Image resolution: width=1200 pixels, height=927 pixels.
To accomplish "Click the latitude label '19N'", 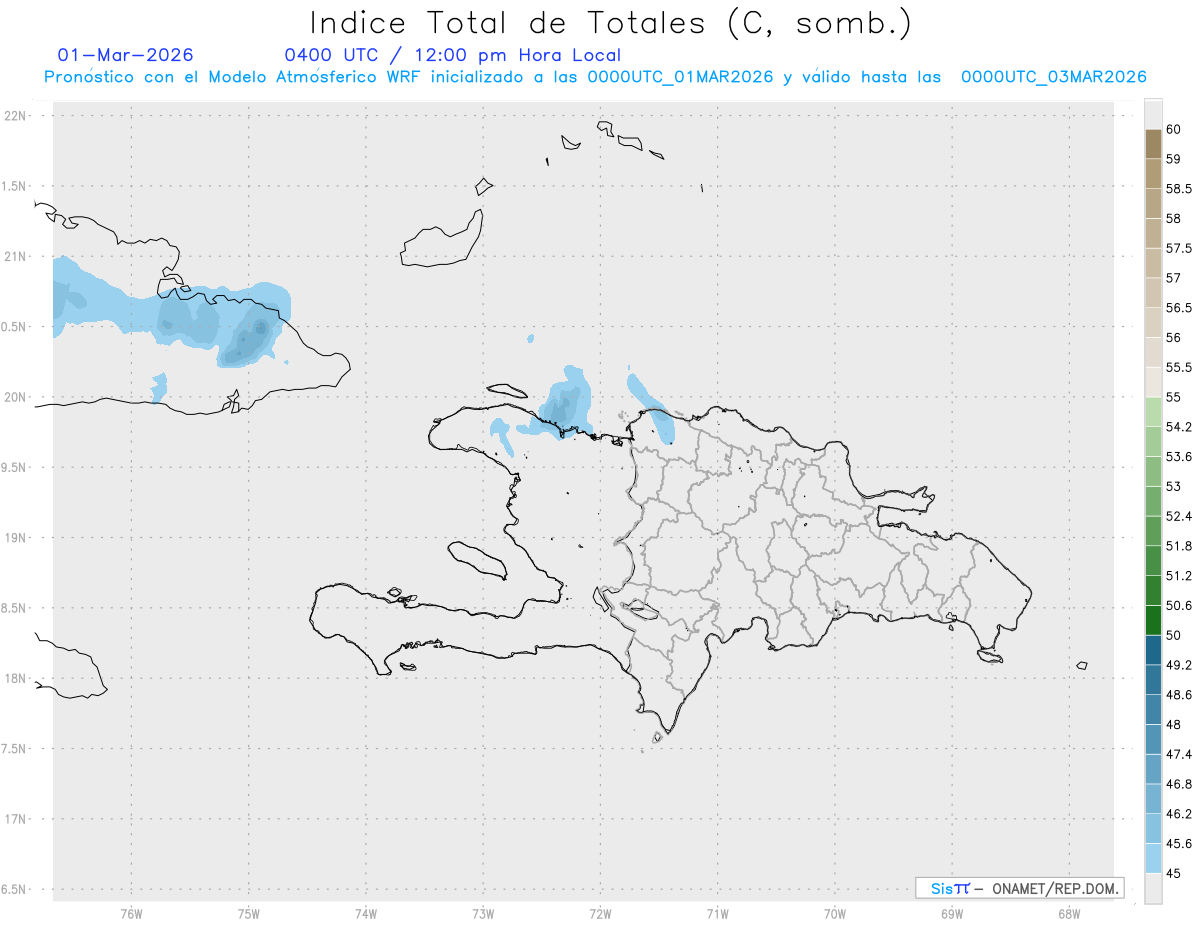I will click(15, 537).
